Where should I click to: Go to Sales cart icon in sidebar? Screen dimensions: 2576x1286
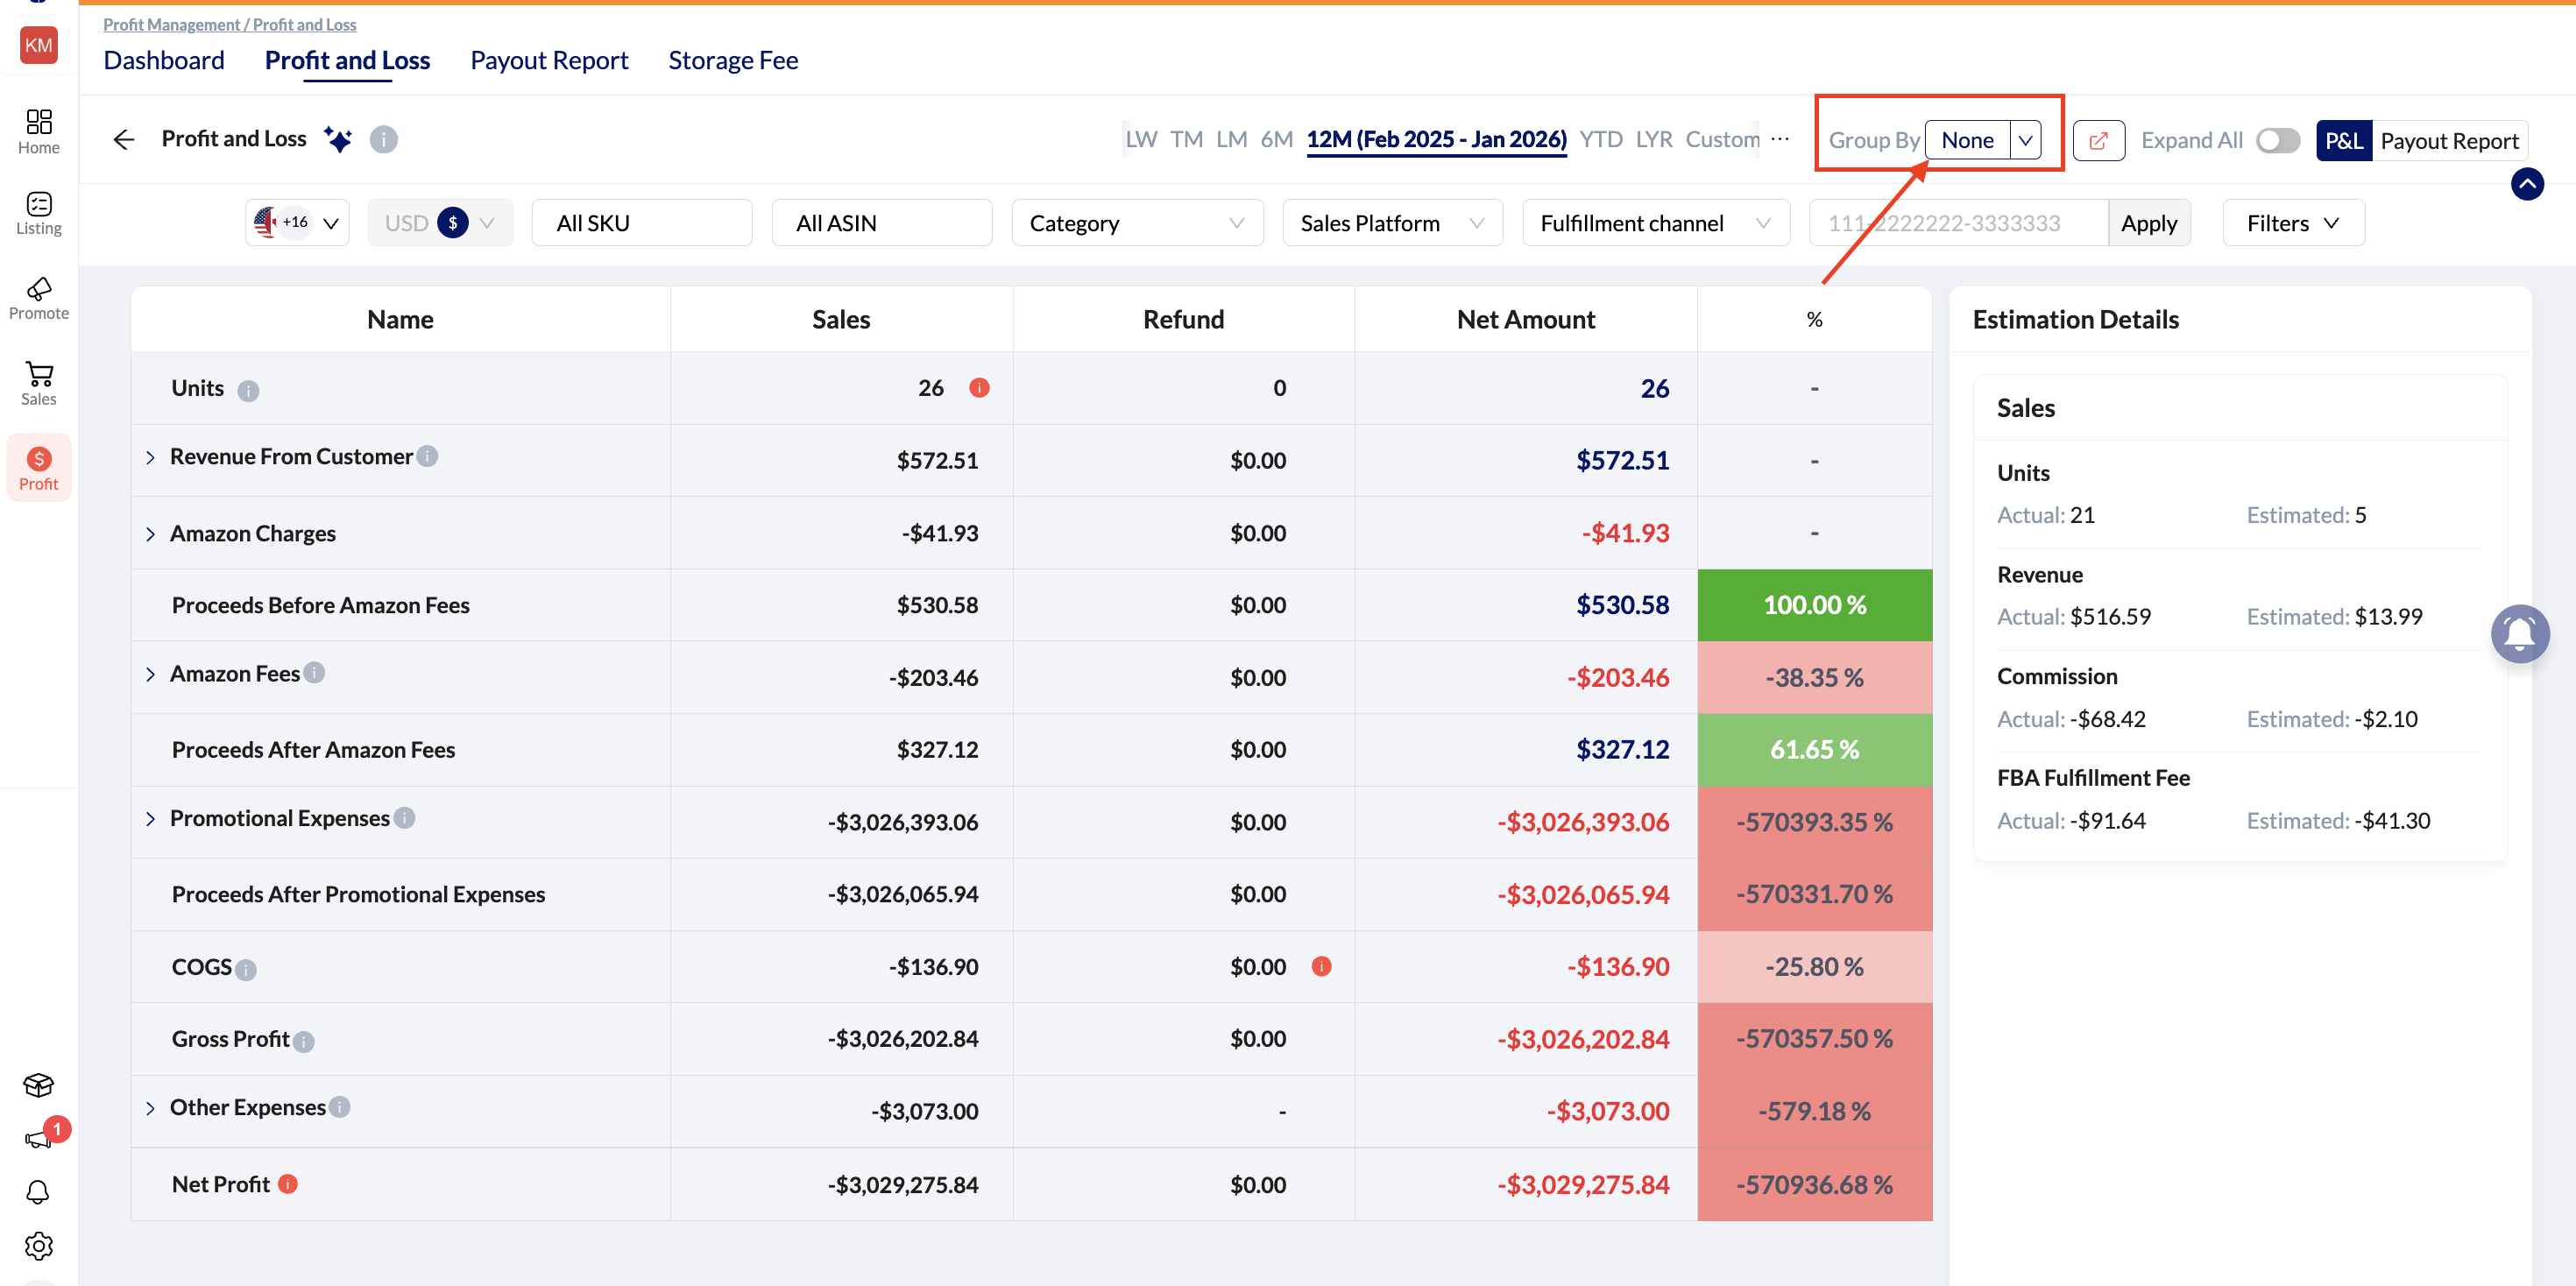tap(39, 383)
